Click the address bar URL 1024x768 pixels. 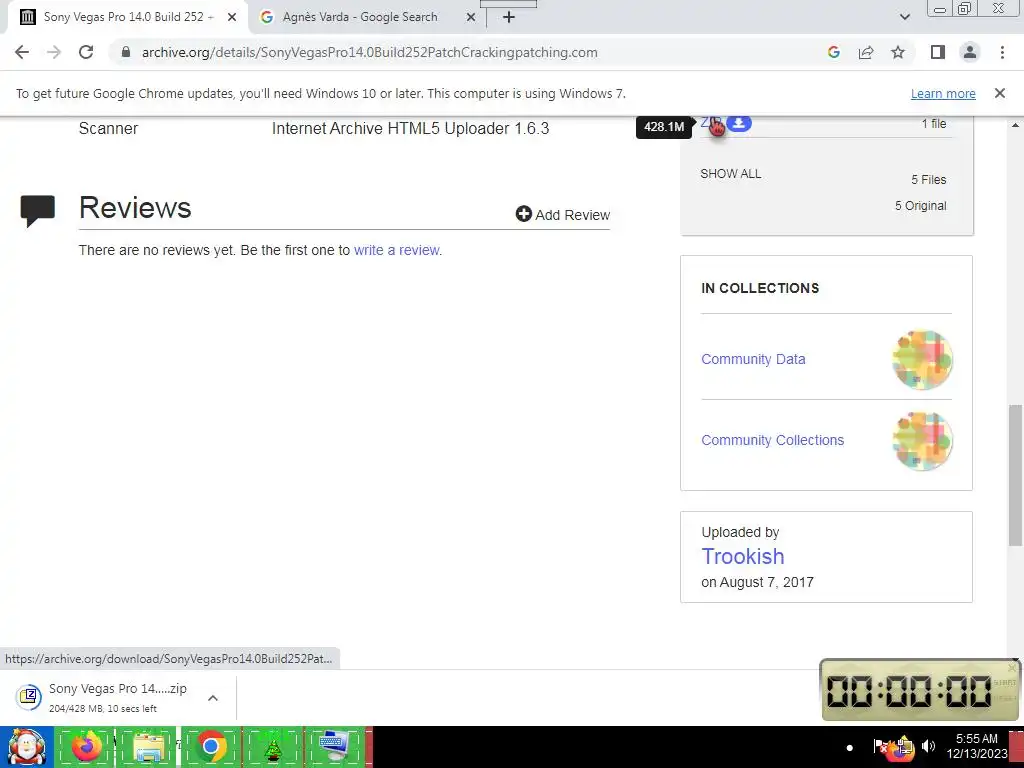point(370,52)
